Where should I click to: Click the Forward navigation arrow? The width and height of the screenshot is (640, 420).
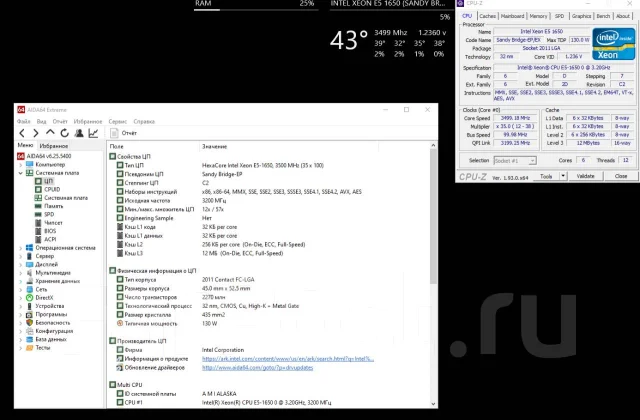click(36, 133)
